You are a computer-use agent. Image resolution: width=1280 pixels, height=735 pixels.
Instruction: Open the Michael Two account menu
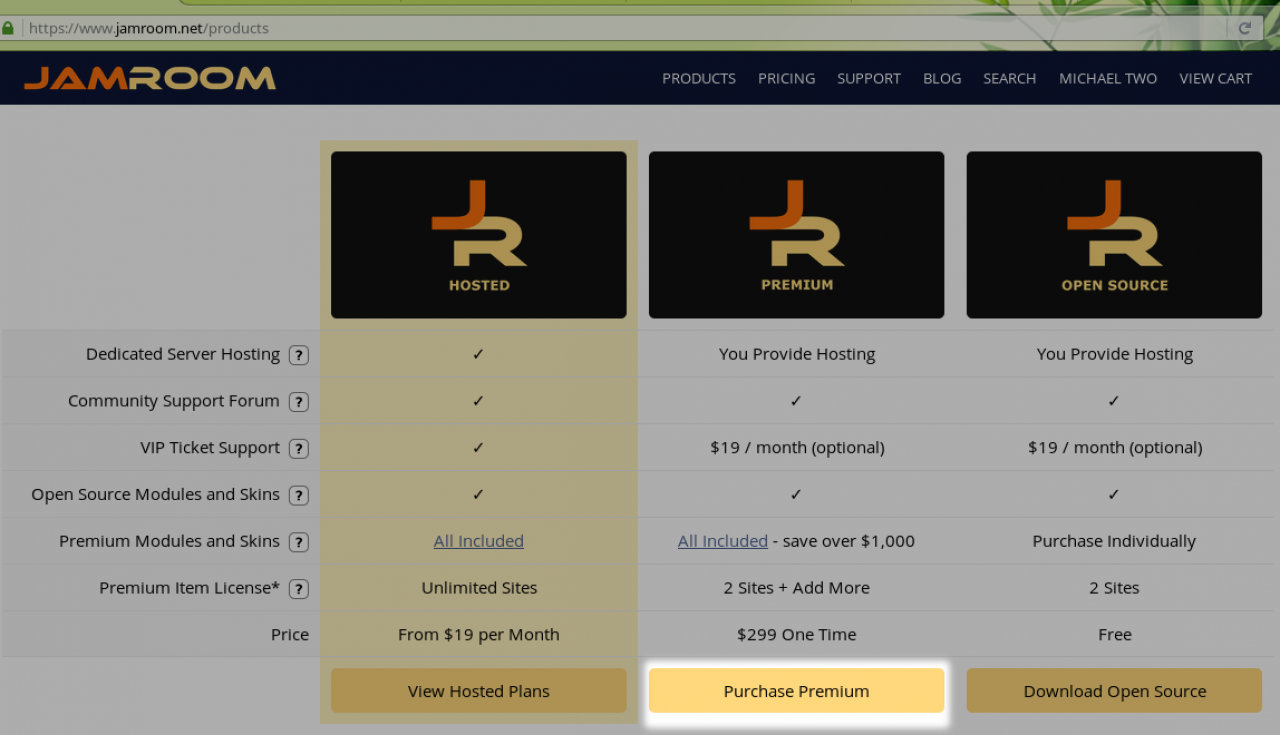click(x=1107, y=78)
